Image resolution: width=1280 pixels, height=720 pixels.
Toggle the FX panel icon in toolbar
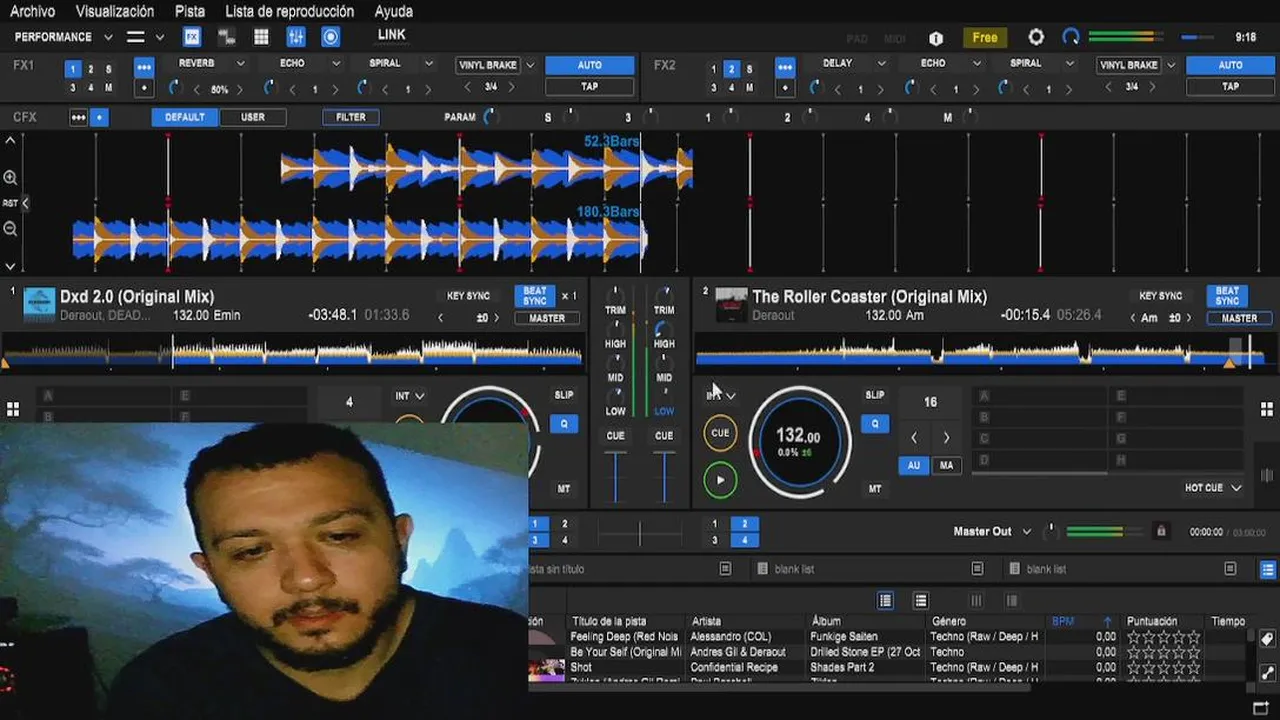192,37
